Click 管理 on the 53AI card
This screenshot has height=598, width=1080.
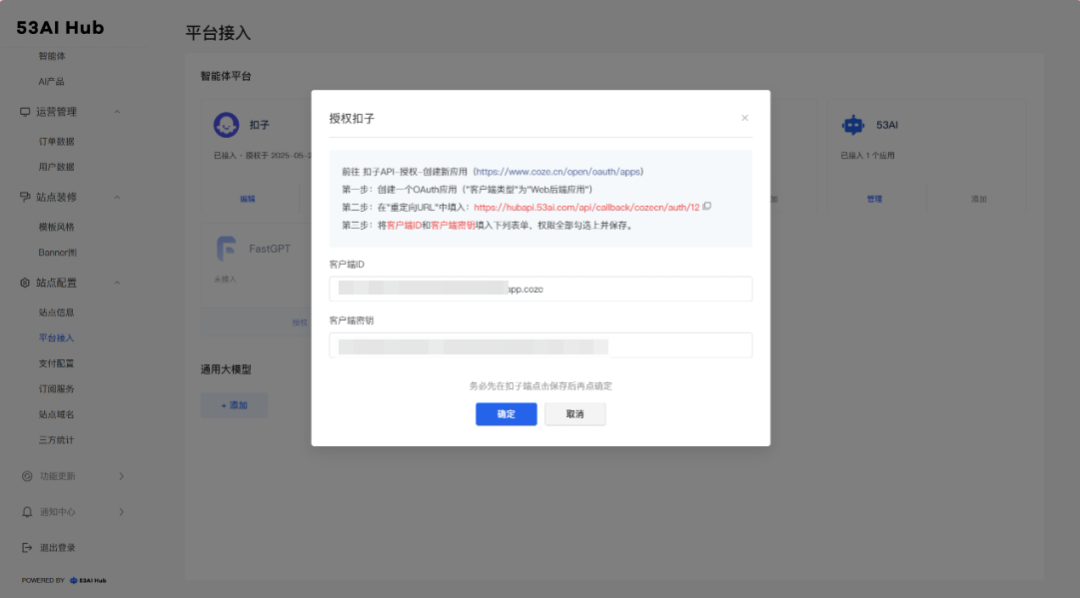click(x=875, y=198)
